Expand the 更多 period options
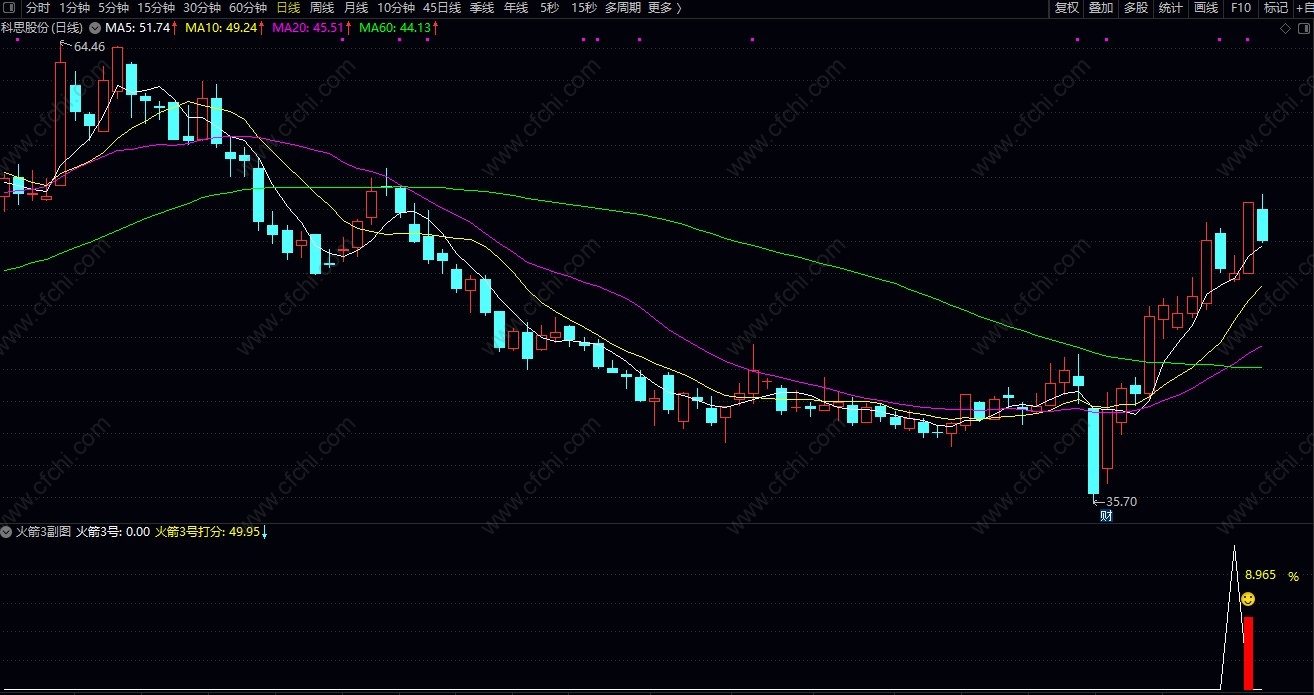 point(665,8)
